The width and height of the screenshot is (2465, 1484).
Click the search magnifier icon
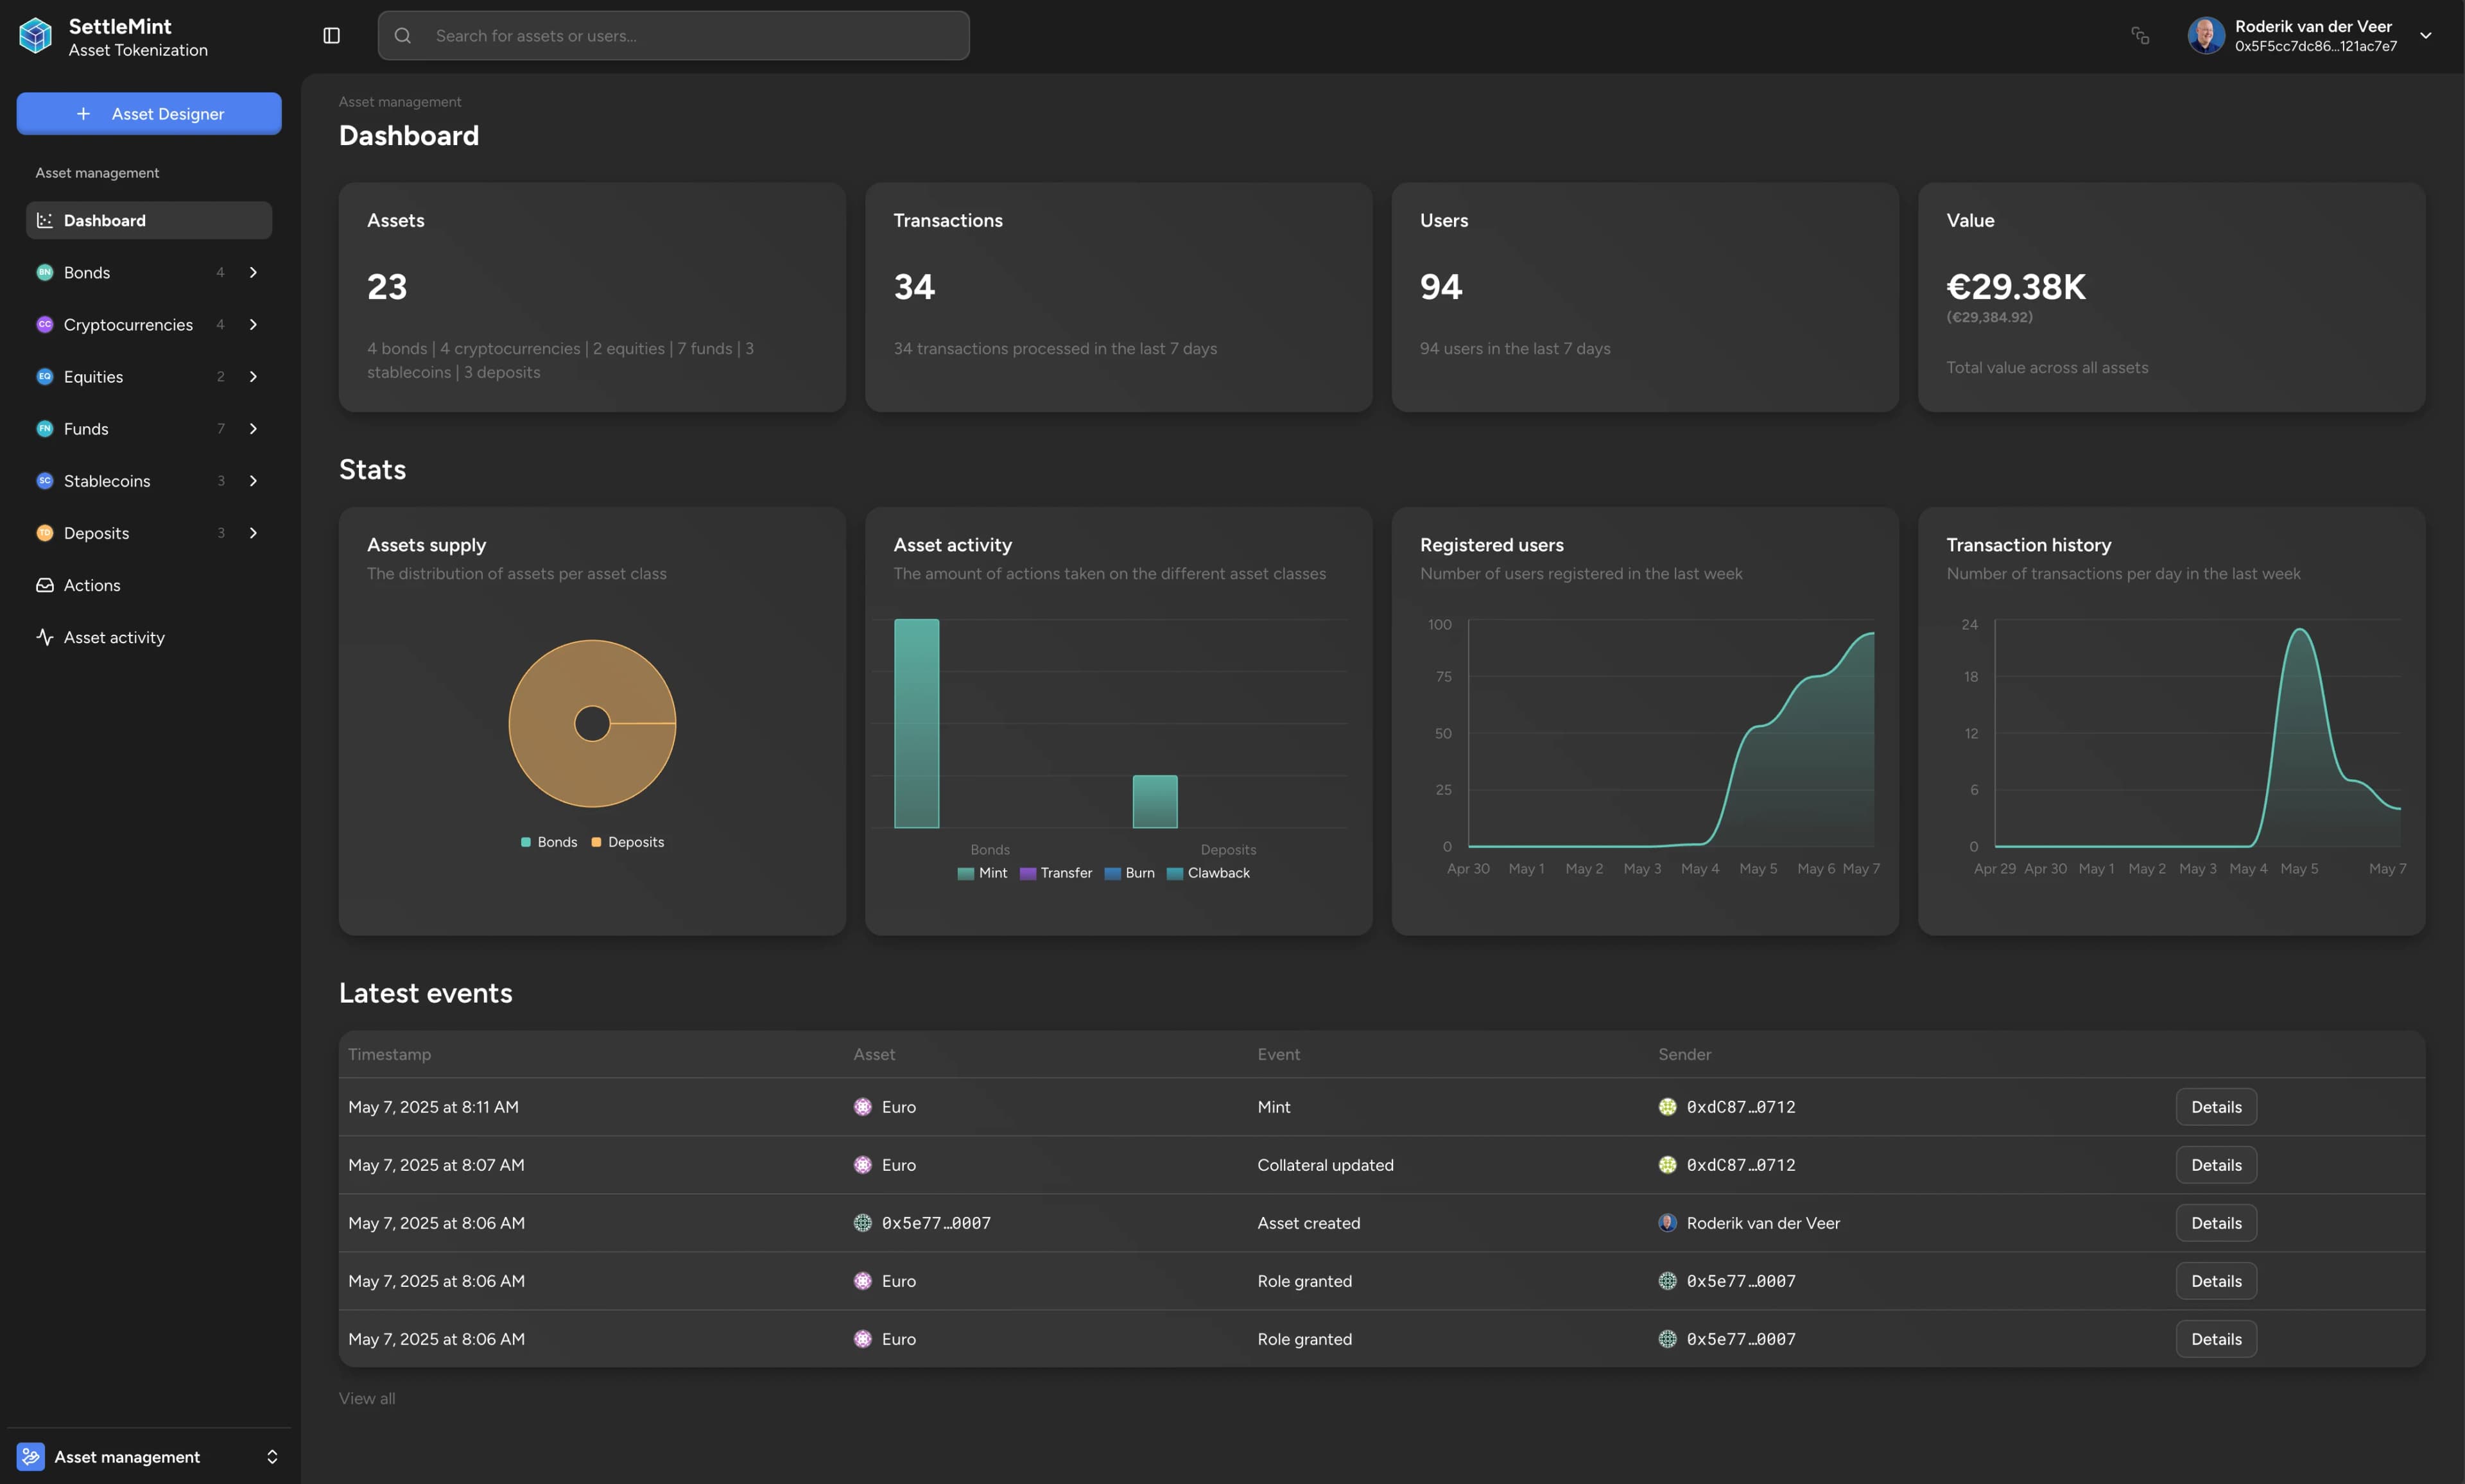point(404,35)
